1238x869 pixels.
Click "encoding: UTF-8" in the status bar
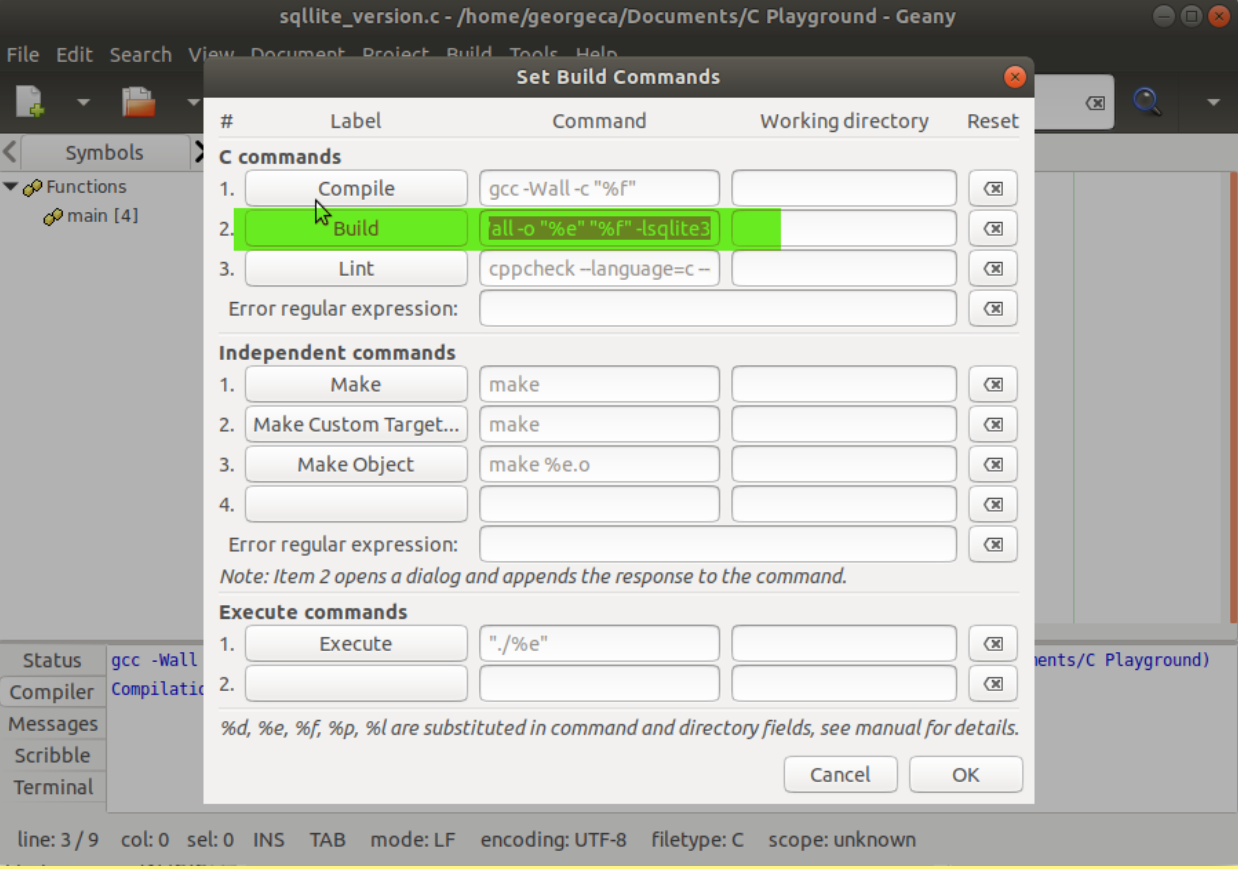[553, 840]
